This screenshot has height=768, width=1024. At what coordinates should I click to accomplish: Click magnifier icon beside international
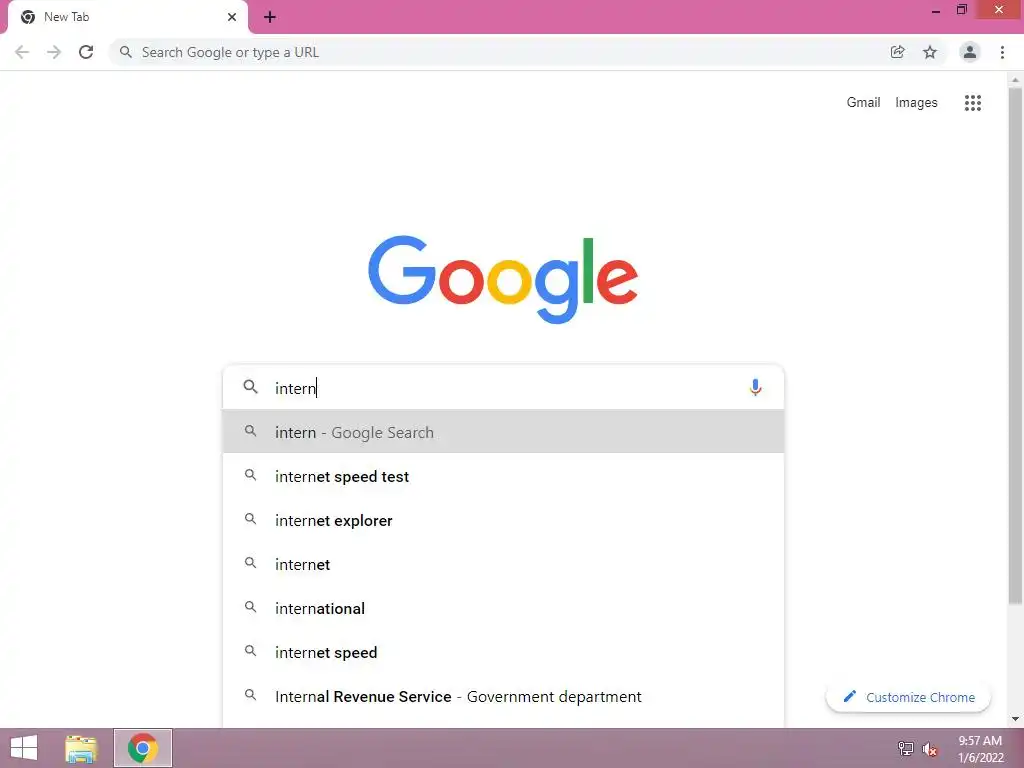pos(250,607)
